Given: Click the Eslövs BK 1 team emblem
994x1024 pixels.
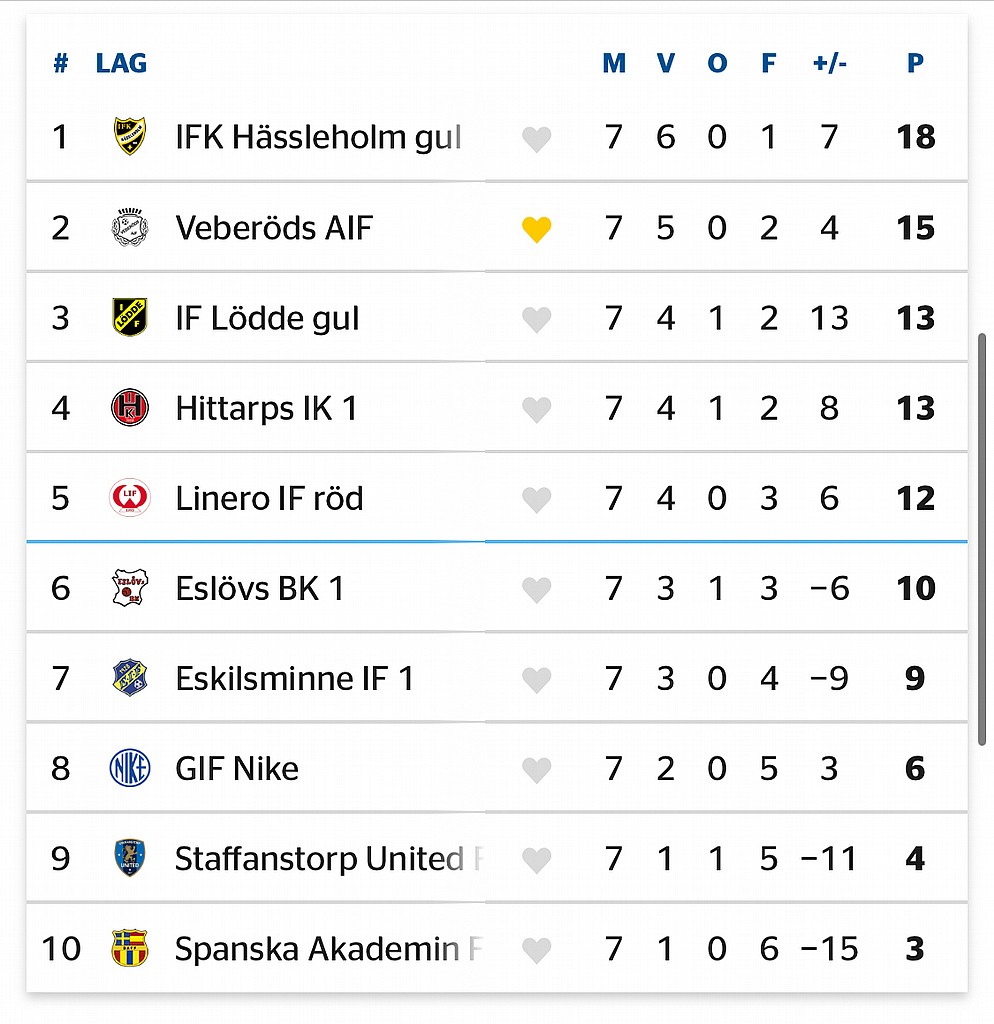Looking at the screenshot, I should click(130, 588).
